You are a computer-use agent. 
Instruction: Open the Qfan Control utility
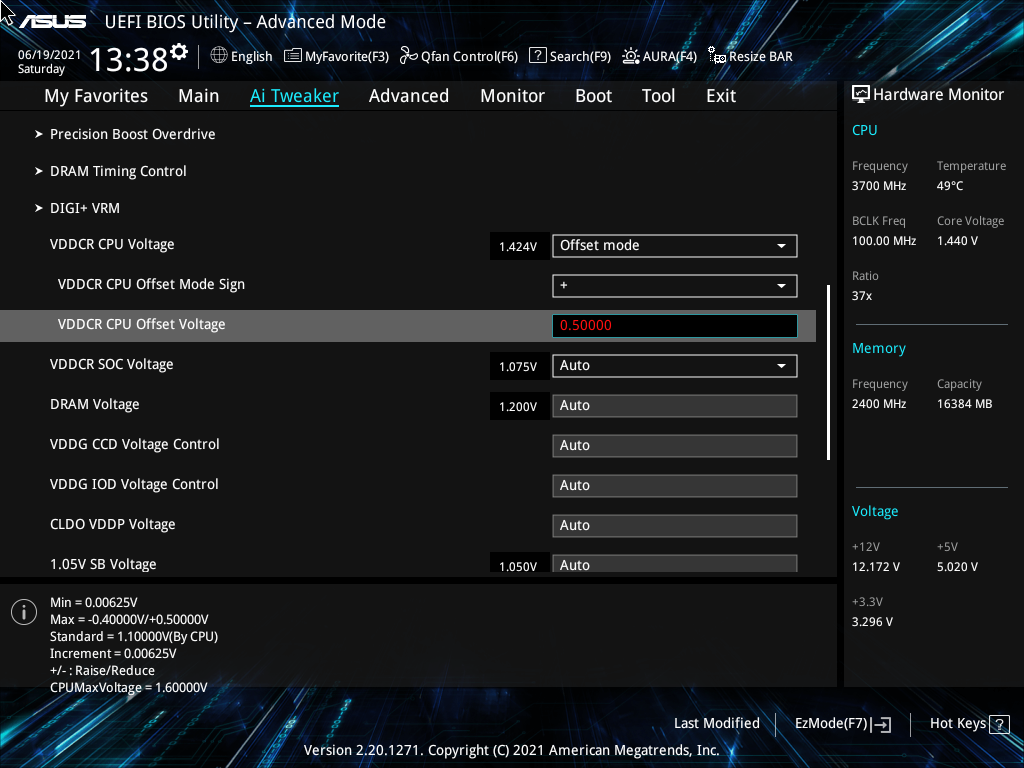pyautogui.click(x=458, y=56)
